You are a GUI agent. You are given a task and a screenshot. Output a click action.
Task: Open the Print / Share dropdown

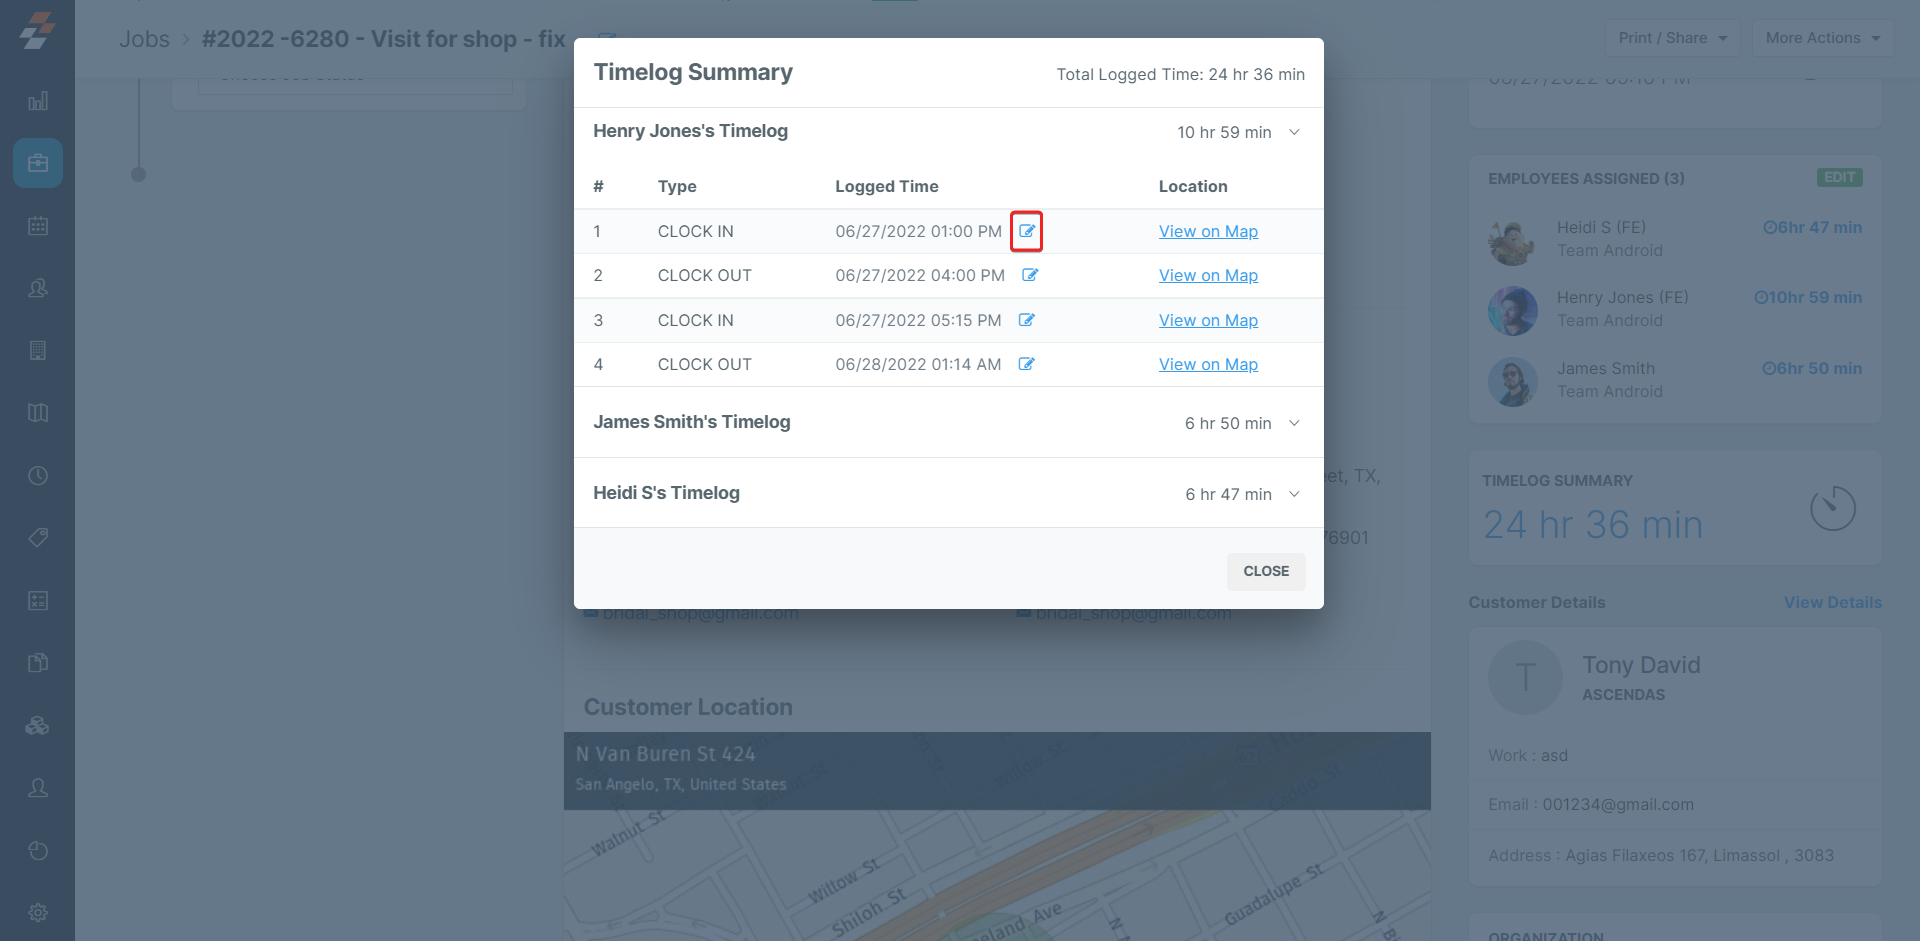click(1672, 38)
